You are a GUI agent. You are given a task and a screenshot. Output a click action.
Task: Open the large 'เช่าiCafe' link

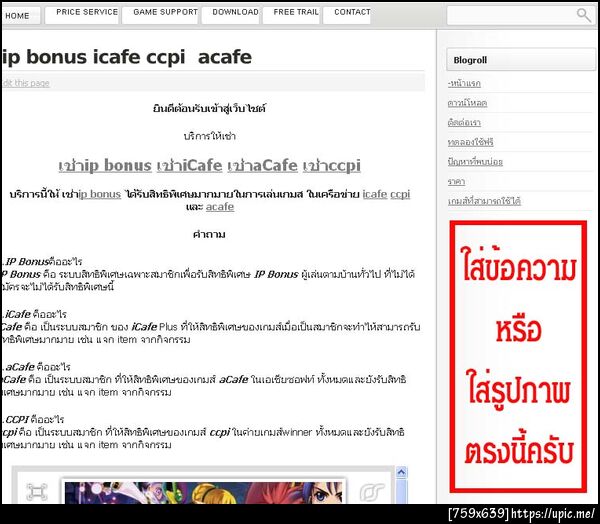coord(189,166)
